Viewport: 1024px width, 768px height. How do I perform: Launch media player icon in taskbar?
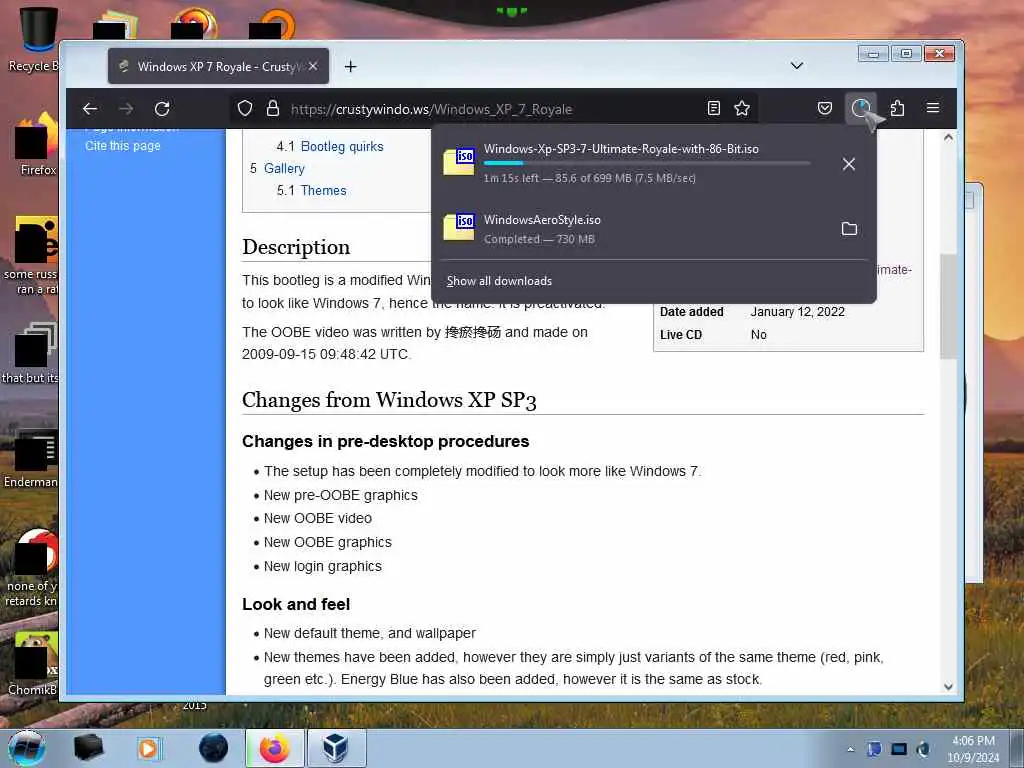click(148, 748)
